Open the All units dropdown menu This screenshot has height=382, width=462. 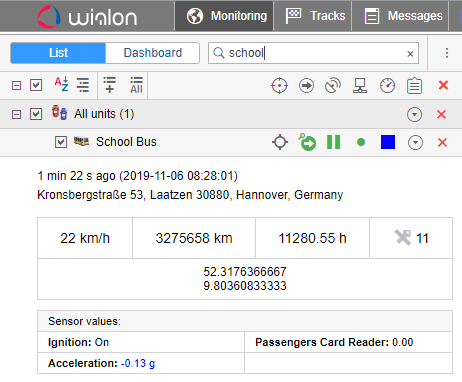[414, 115]
